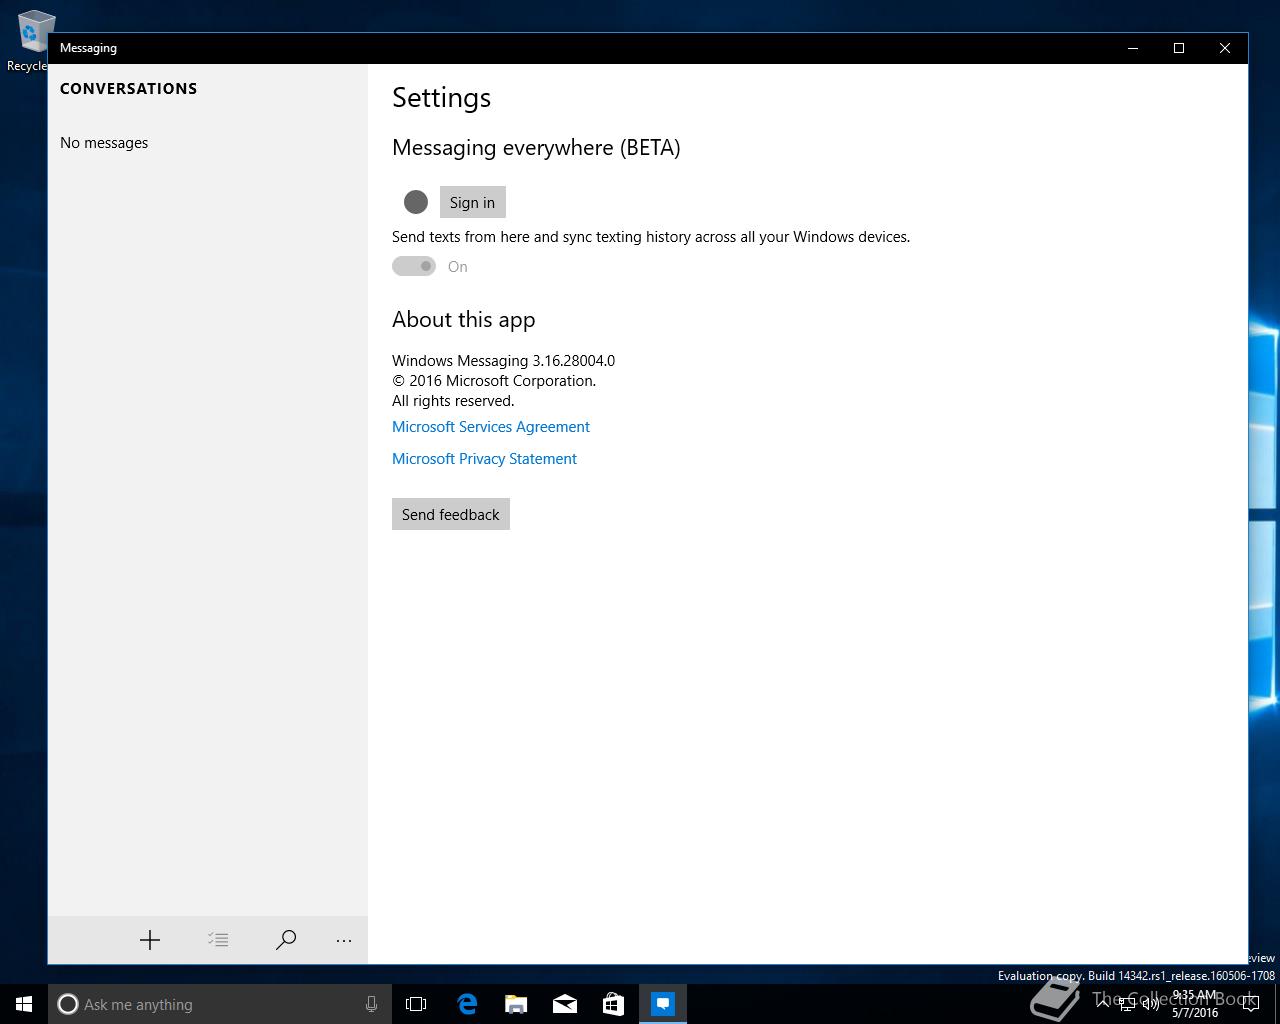Open Windows Store from taskbar

(x=613, y=1004)
